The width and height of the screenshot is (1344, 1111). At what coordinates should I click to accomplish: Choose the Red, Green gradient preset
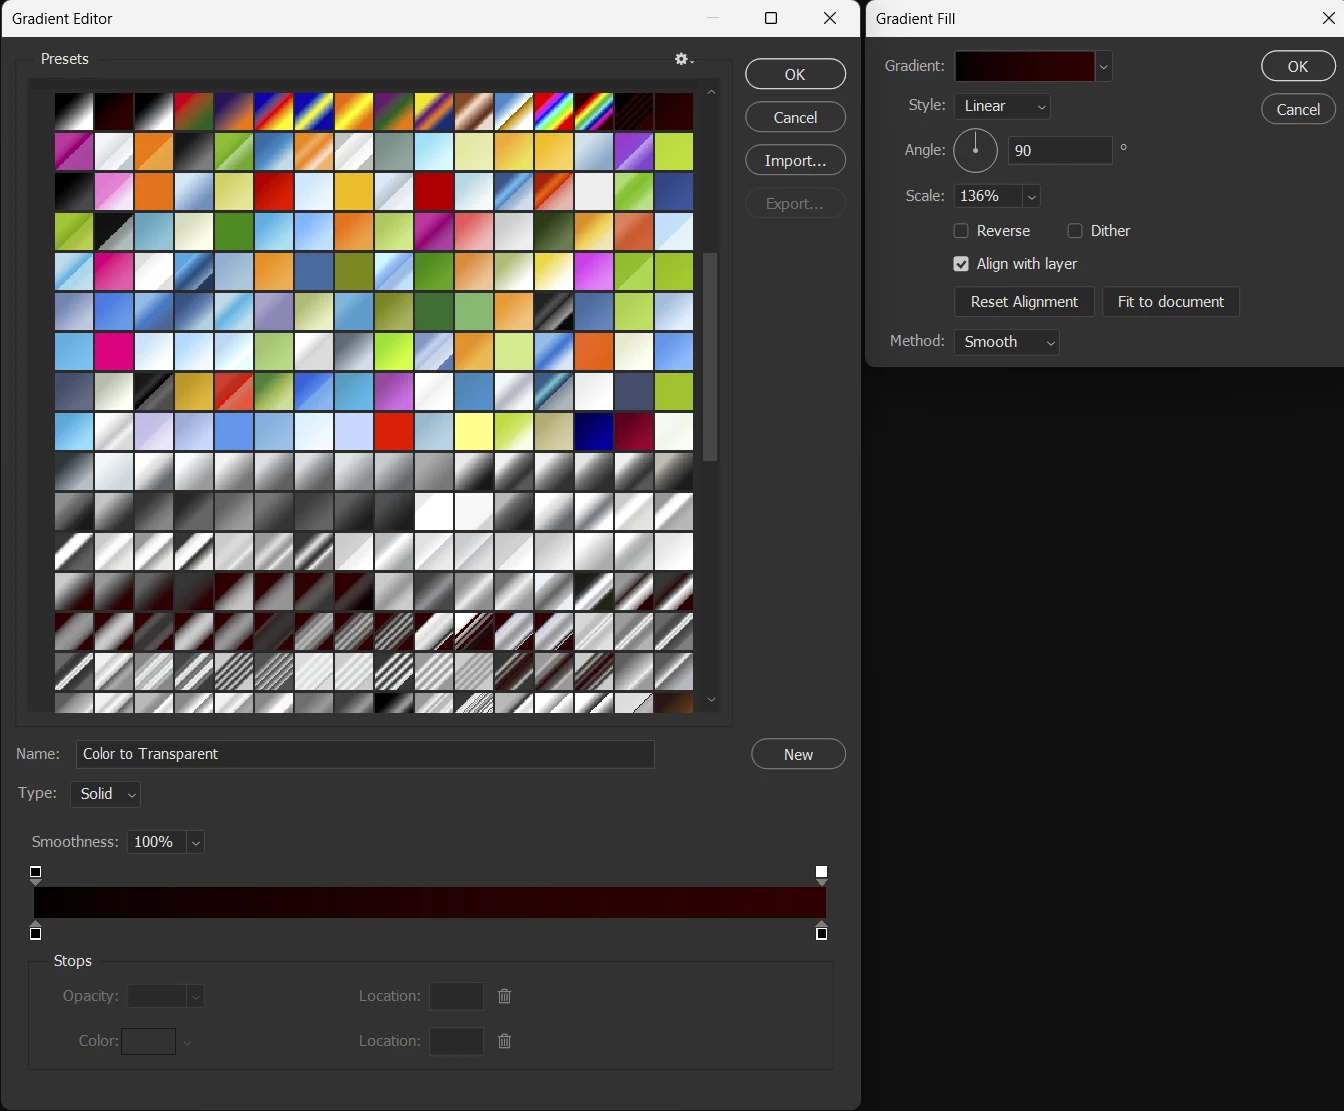pyautogui.click(x=194, y=112)
